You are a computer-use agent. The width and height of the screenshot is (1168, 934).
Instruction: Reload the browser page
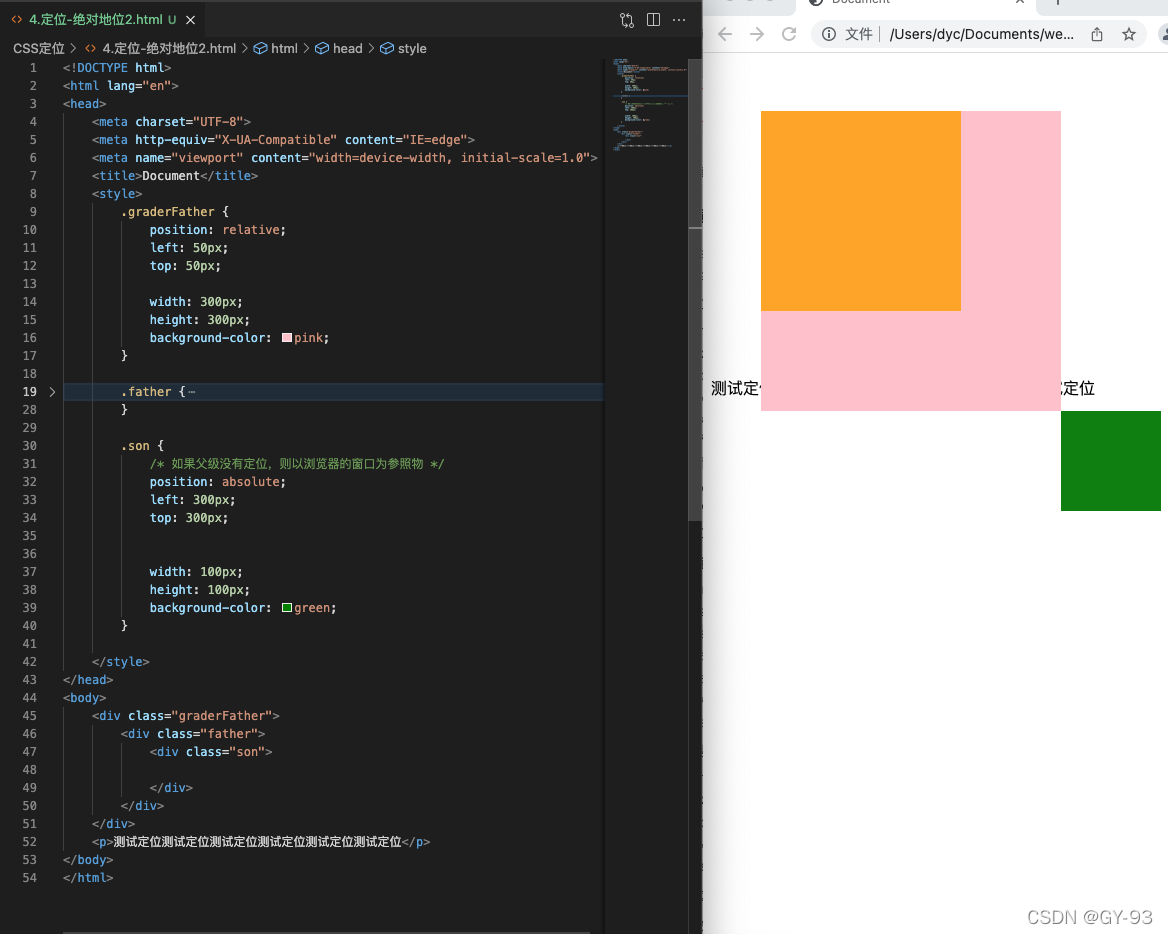(789, 34)
